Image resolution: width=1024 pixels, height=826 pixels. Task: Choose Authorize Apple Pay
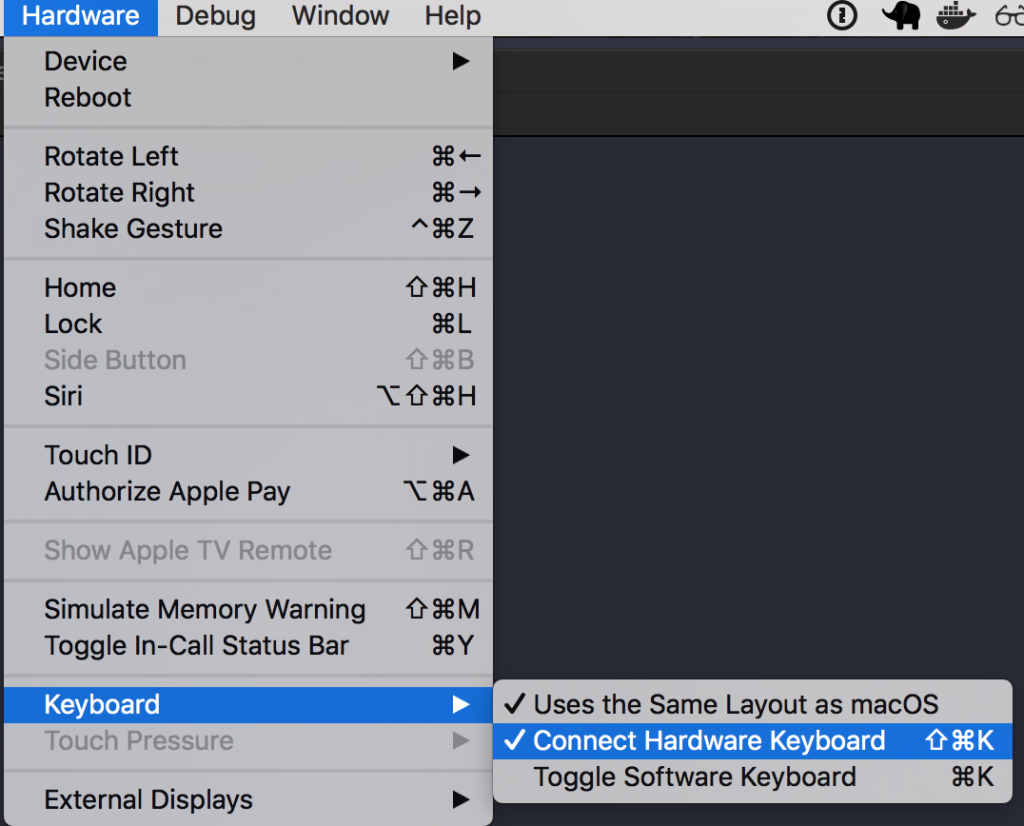(248, 491)
